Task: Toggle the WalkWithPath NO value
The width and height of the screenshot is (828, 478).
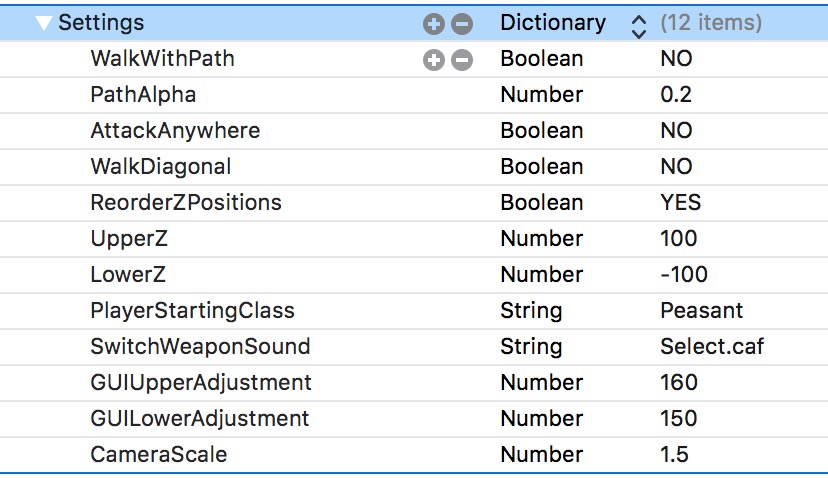Action: (676, 59)
